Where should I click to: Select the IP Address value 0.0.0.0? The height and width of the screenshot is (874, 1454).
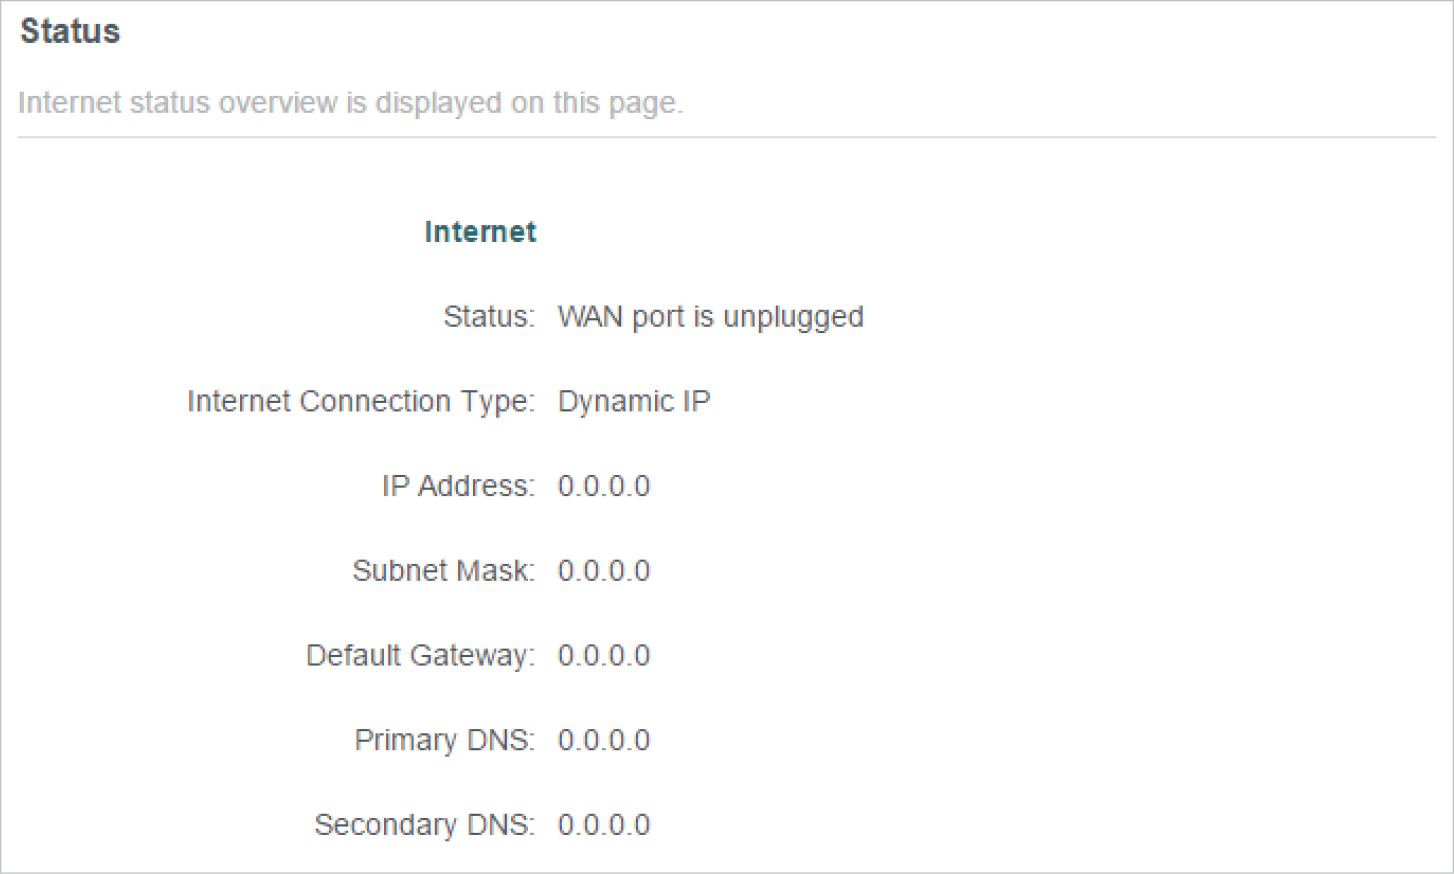(604, 487)
